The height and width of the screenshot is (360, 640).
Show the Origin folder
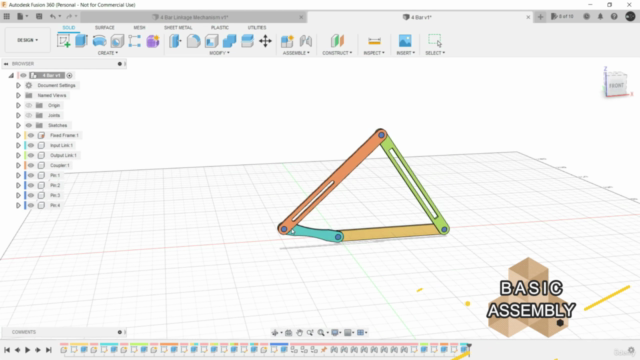coord(29,105)
